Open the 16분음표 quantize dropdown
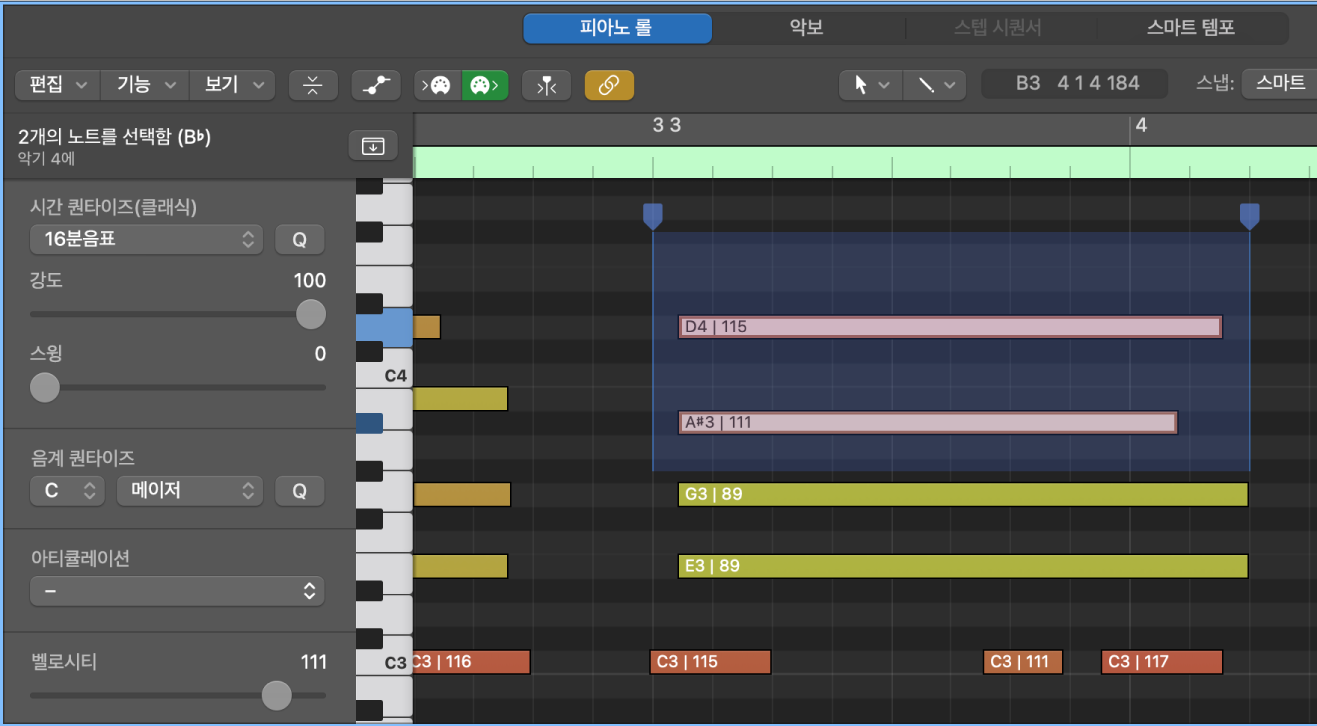The width and height of the screenshot is (1317, 726). (146, 240)
